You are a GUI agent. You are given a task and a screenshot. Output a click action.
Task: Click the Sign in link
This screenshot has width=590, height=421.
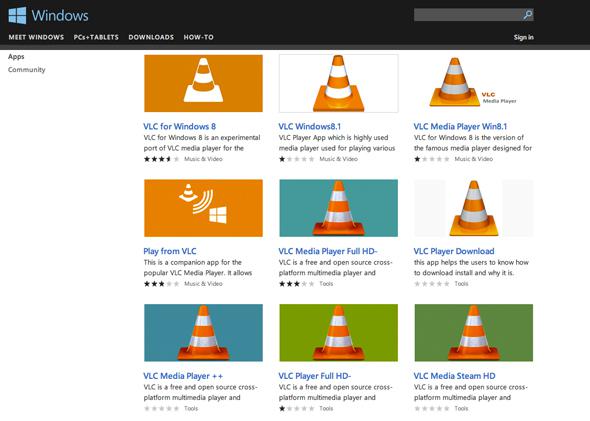[x=523, y=37]
